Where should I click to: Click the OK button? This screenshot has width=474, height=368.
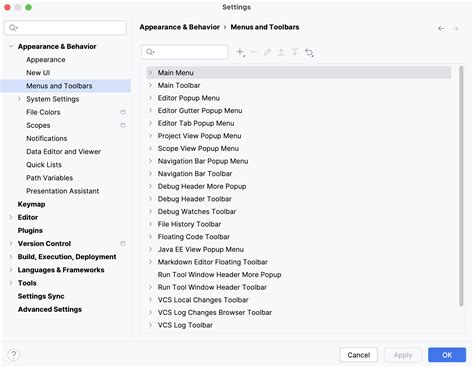click(447, 355)
